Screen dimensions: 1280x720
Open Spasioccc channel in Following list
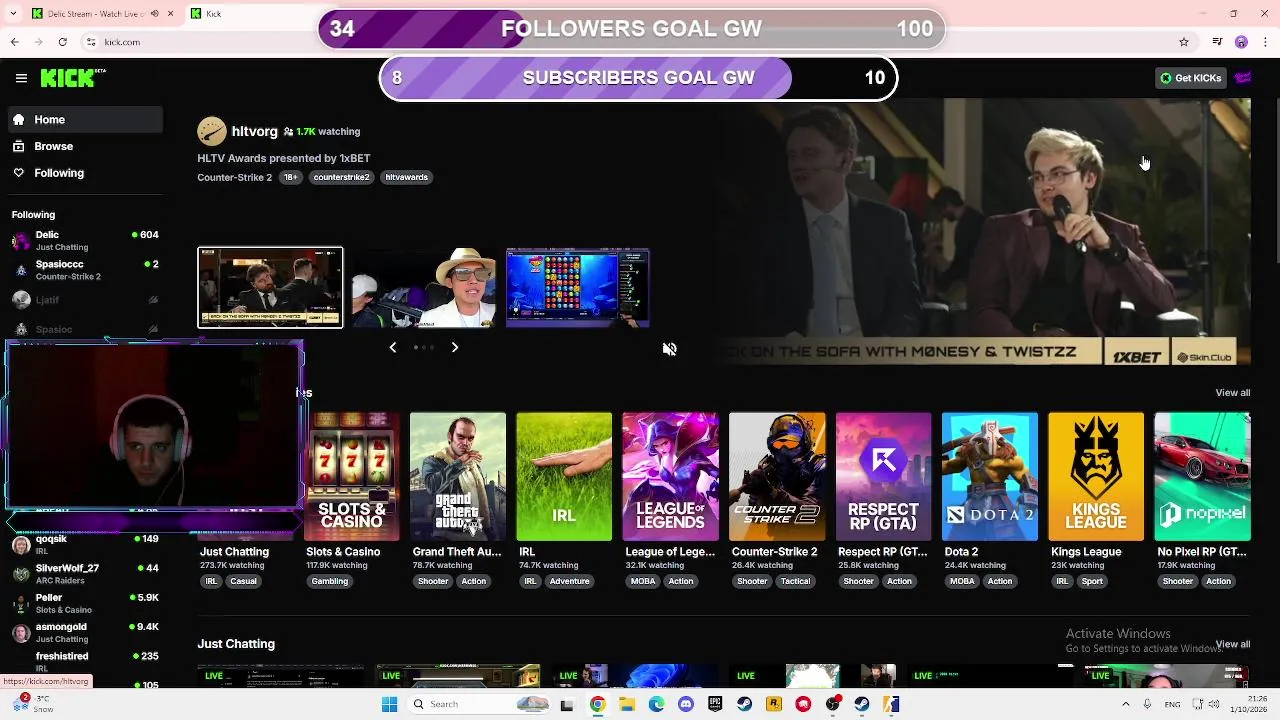[85, 270]
